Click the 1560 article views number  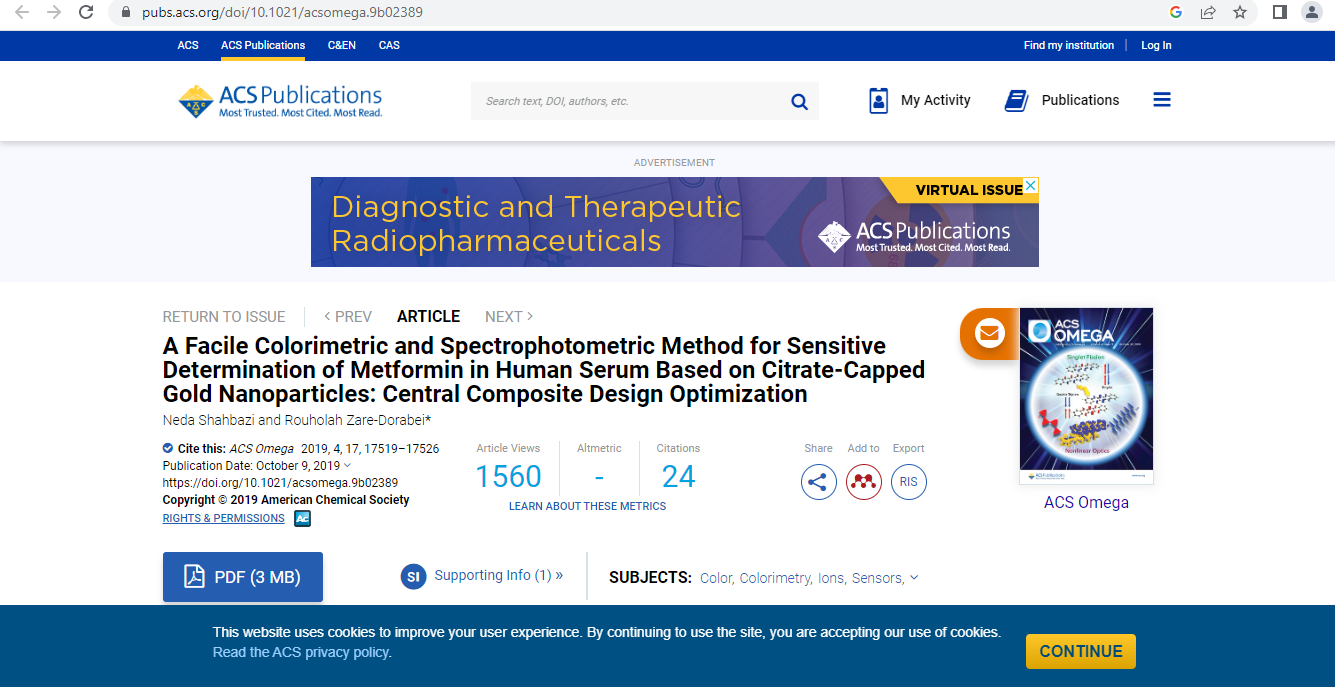(x=508, y=477)
